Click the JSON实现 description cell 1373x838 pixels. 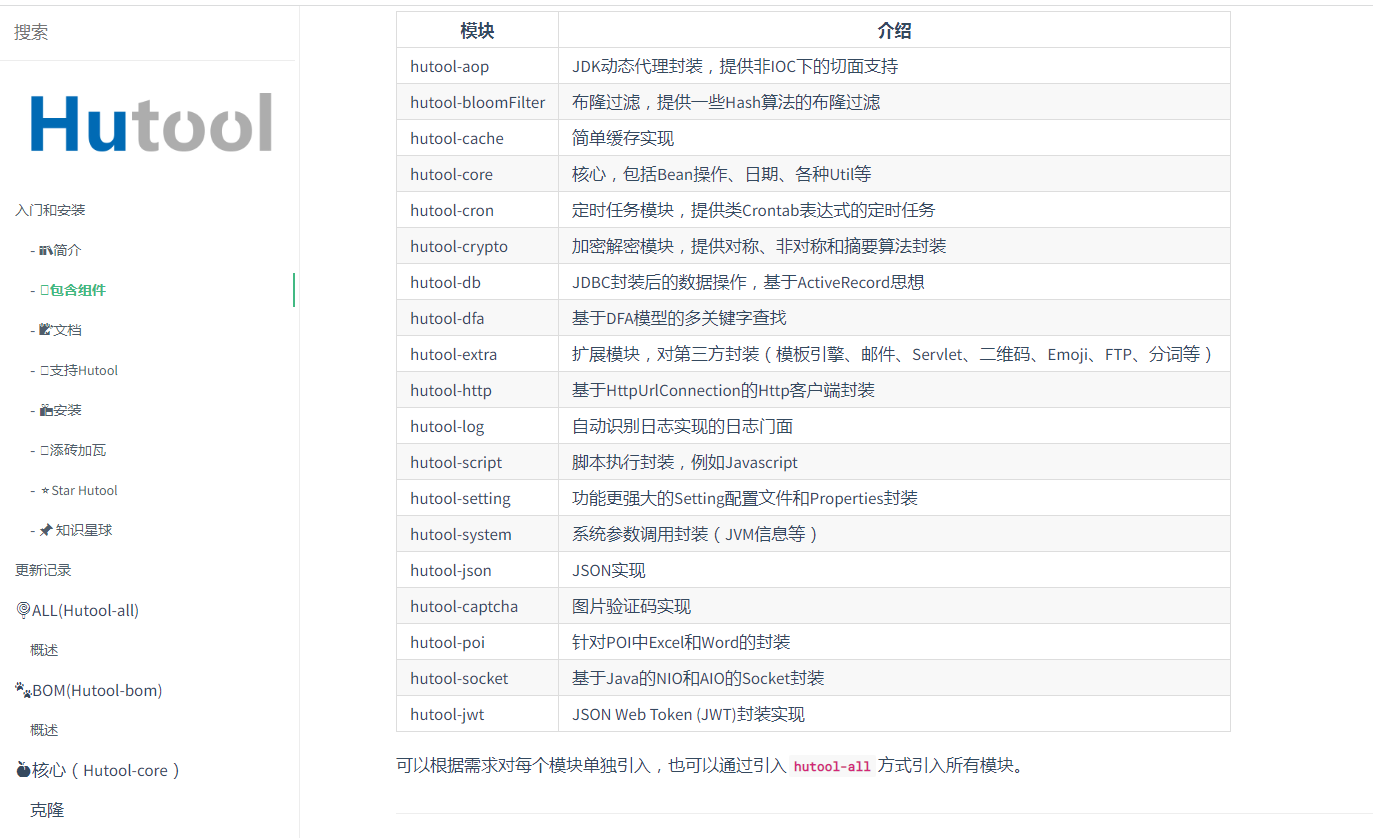pyautogui.click(x=894, y=570)
